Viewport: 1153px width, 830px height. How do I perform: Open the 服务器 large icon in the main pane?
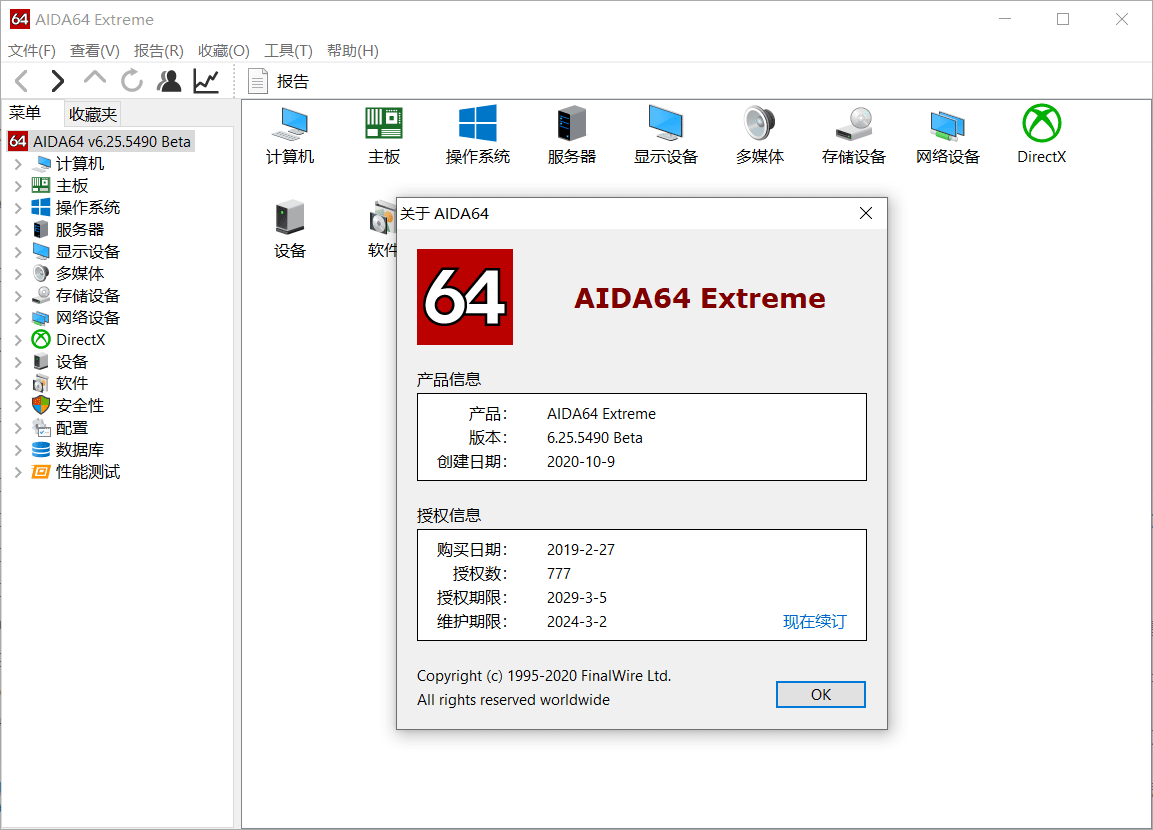tap(571, 135)
